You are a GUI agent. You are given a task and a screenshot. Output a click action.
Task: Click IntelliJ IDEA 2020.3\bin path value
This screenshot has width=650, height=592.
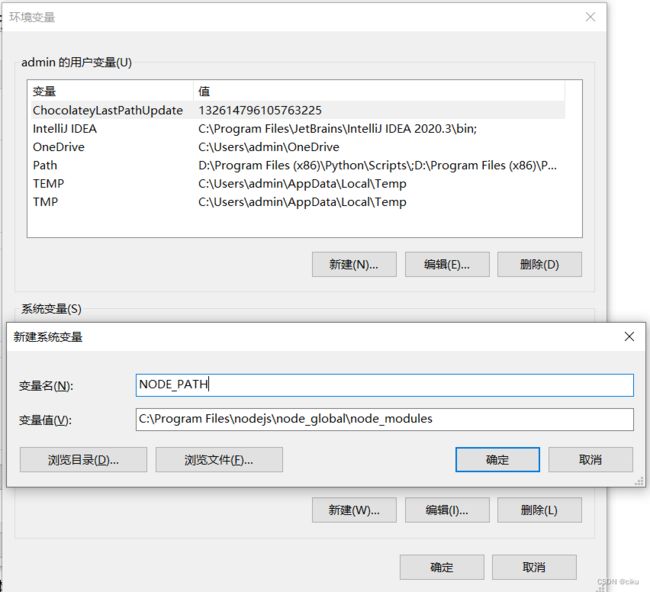[337, 129]
